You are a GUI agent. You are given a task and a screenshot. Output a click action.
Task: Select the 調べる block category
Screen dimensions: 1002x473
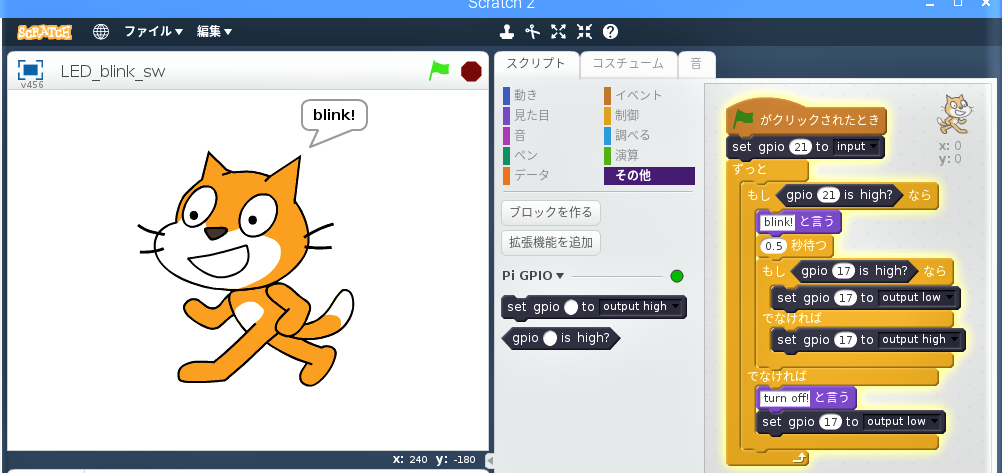(x=627, y=136)
